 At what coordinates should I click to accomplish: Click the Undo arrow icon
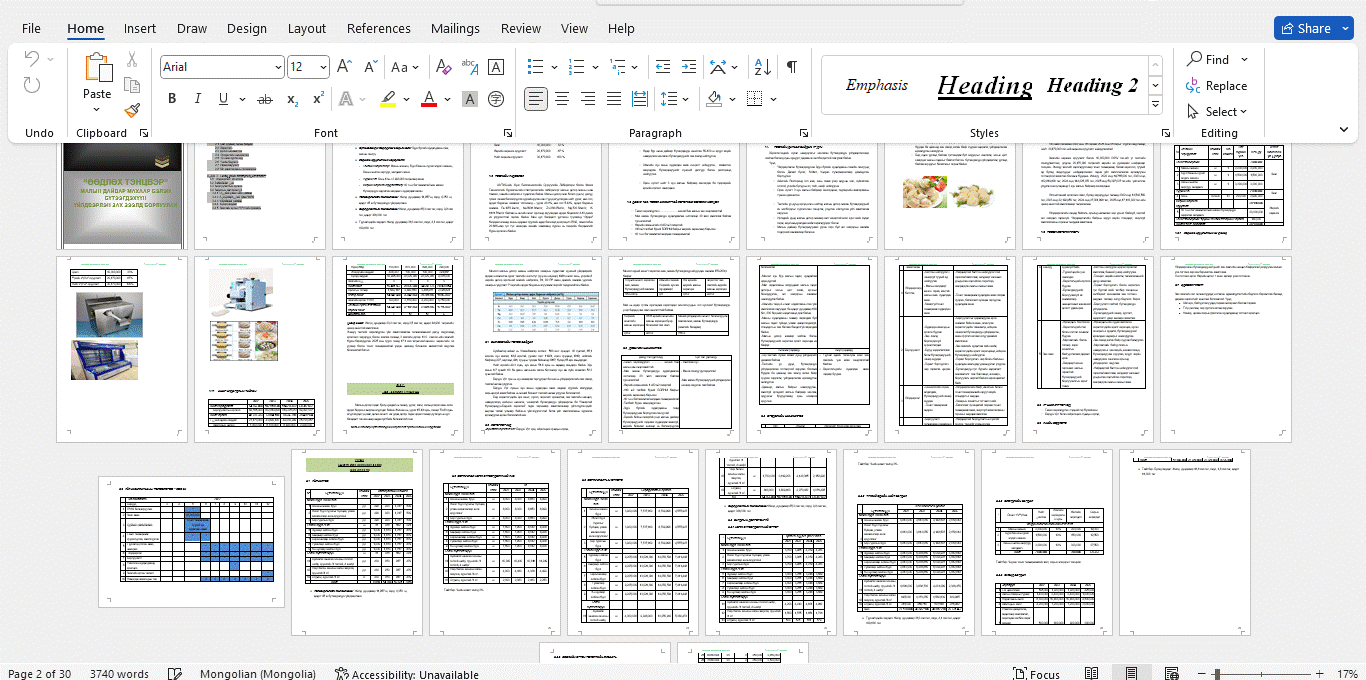click(x=32, y=60)
